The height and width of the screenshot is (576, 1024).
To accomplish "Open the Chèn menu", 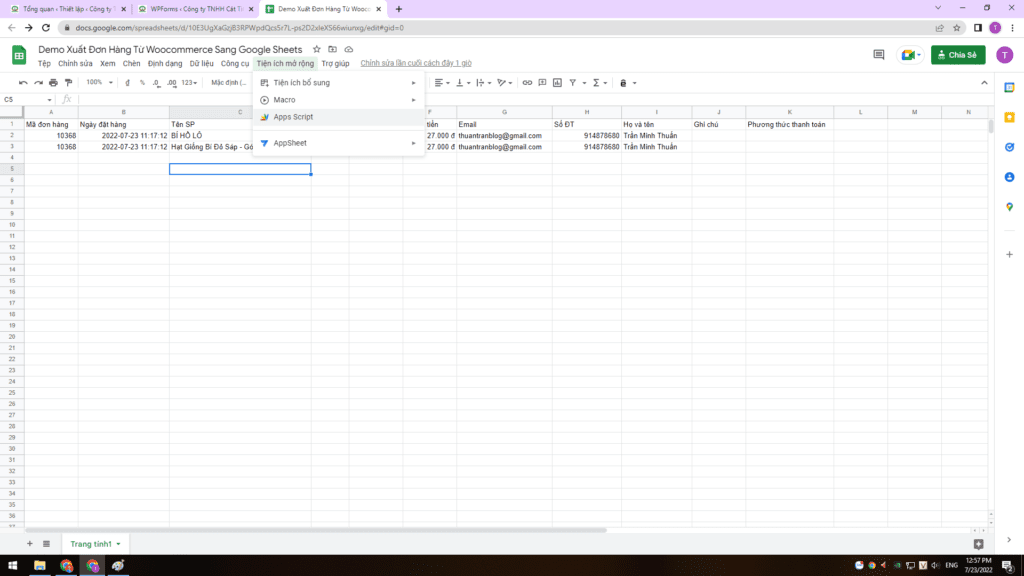I will [131, 63].
